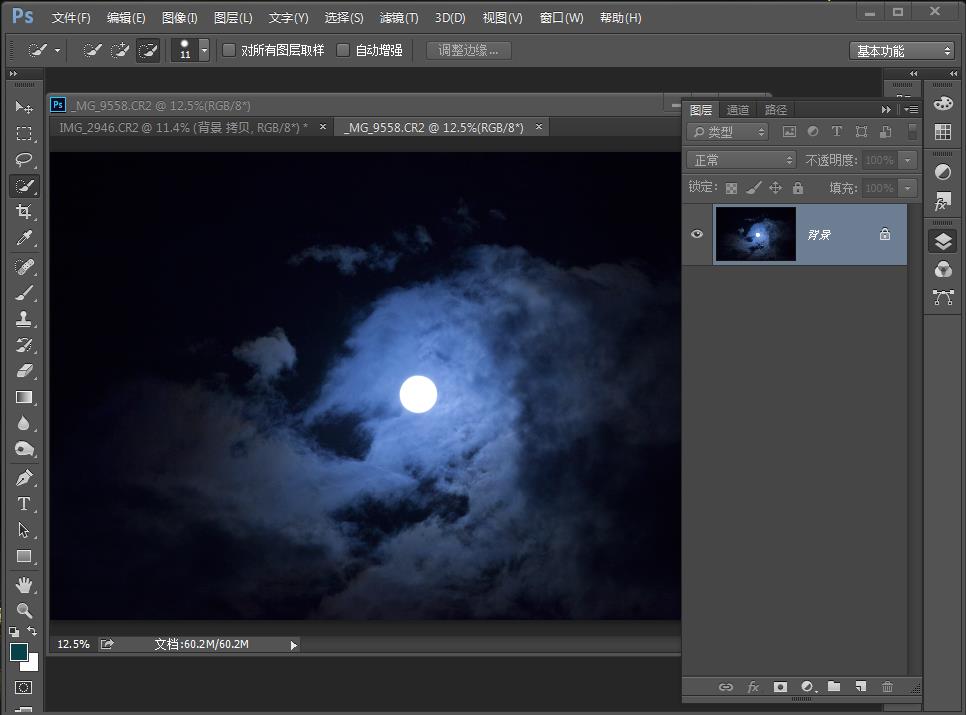Toggle lock transparent pixels

[731, 188]
